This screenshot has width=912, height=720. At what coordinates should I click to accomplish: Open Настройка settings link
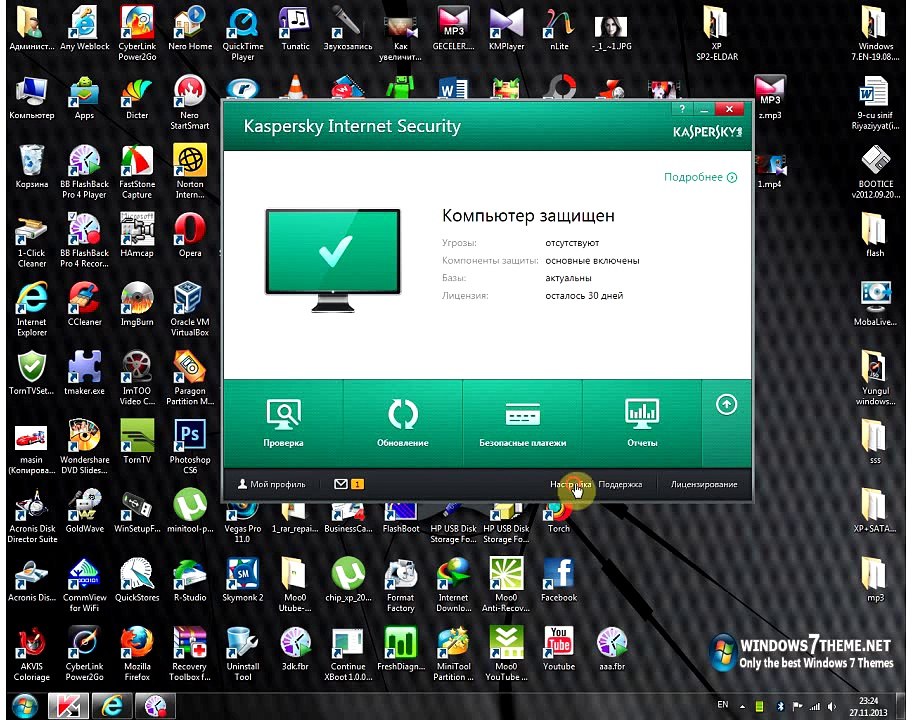point(571,484)
